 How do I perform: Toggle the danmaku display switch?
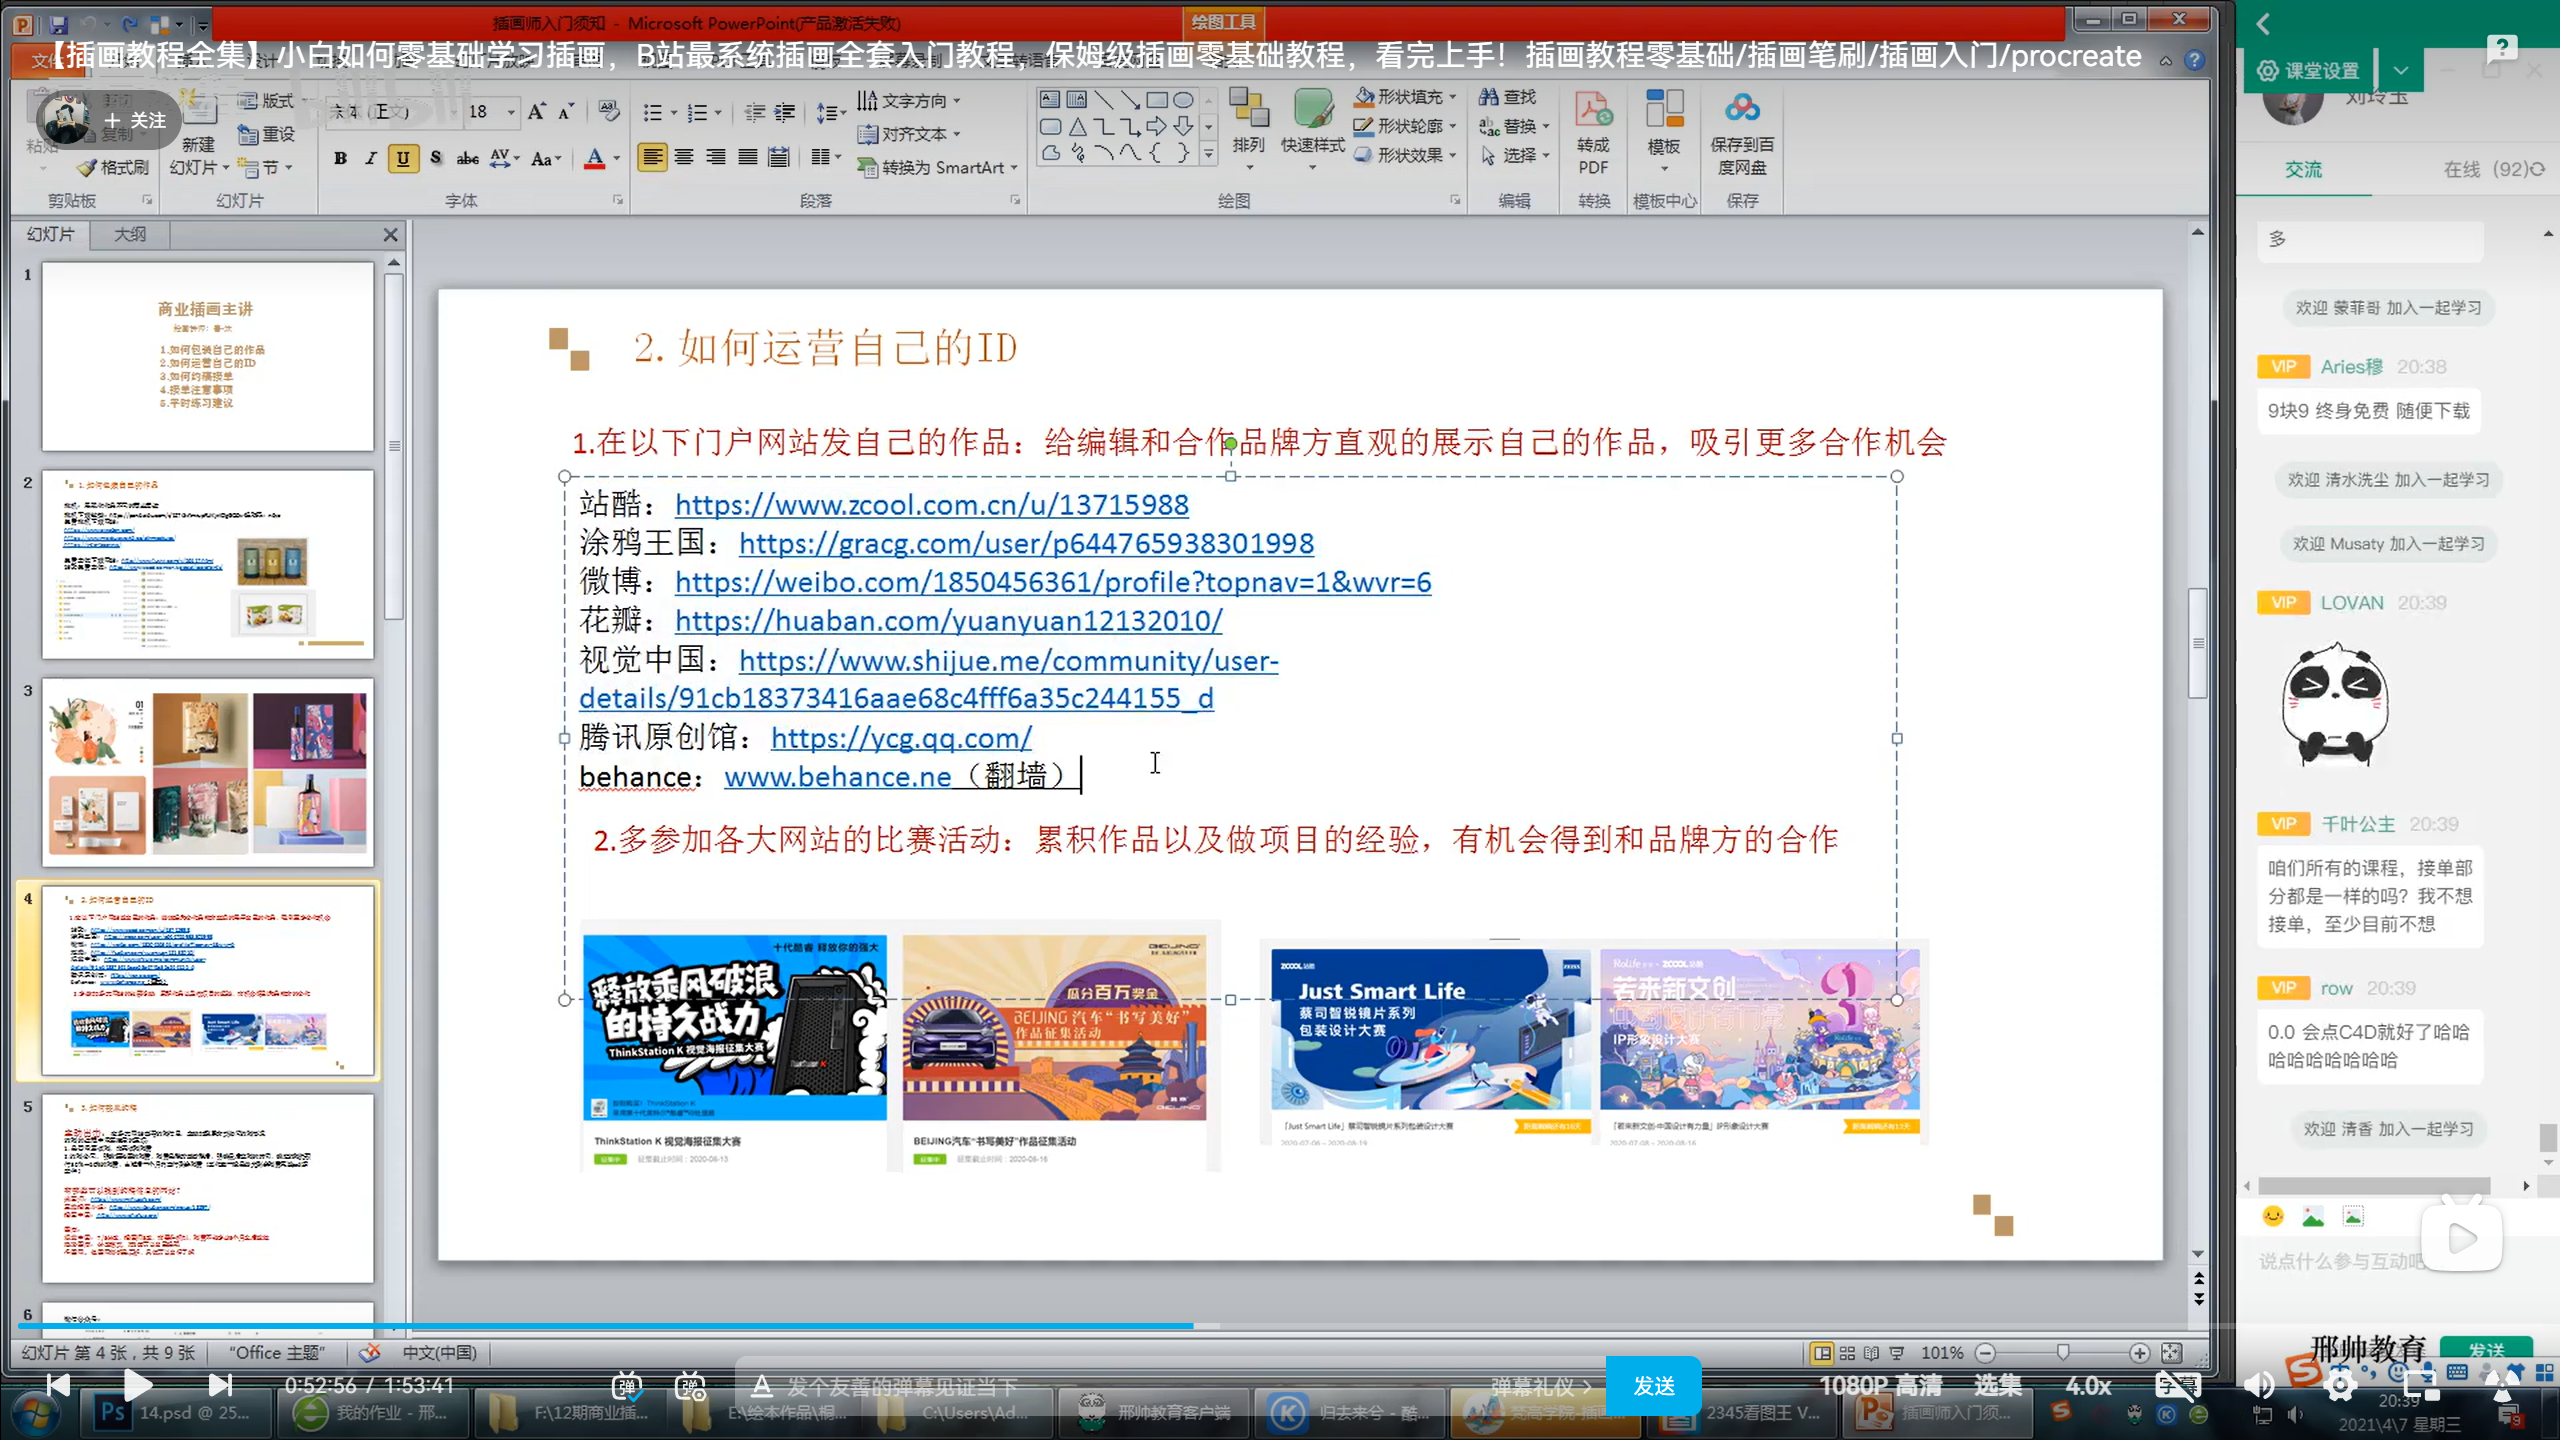627,1386
